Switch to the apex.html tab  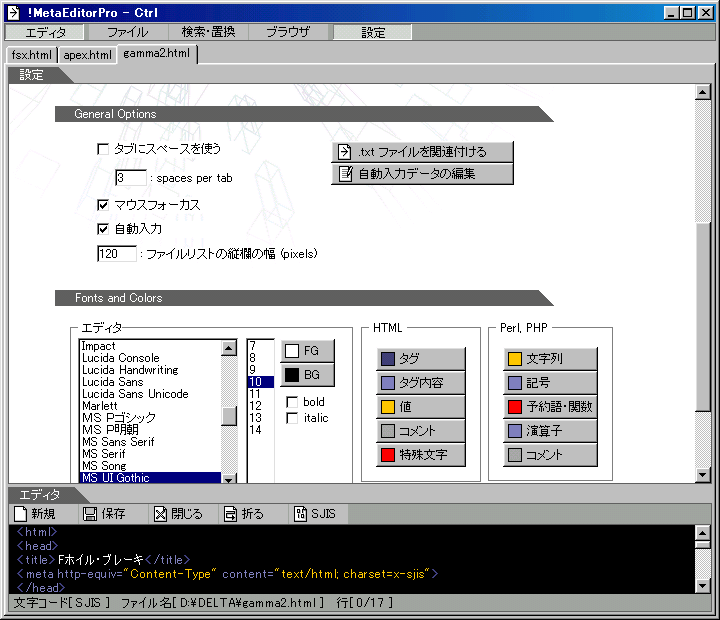(x=87, y=55)
